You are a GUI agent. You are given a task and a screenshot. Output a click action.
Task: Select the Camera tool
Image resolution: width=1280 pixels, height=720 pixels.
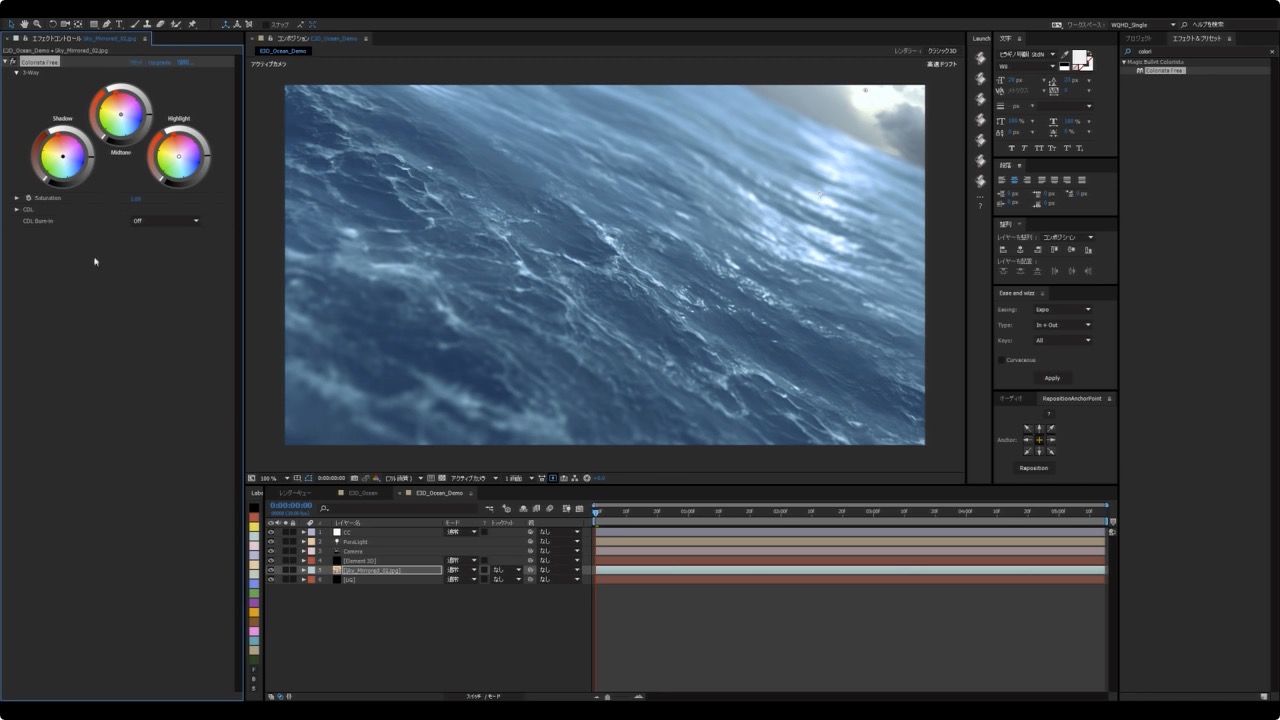(x=64, y=24)
